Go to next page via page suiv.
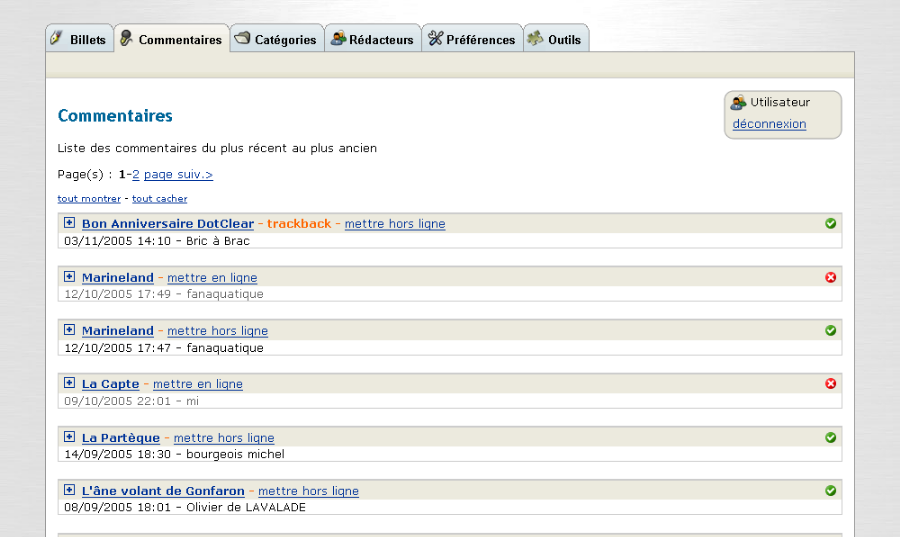This screenshot has width=900, height=537. (x=178, y=174)
